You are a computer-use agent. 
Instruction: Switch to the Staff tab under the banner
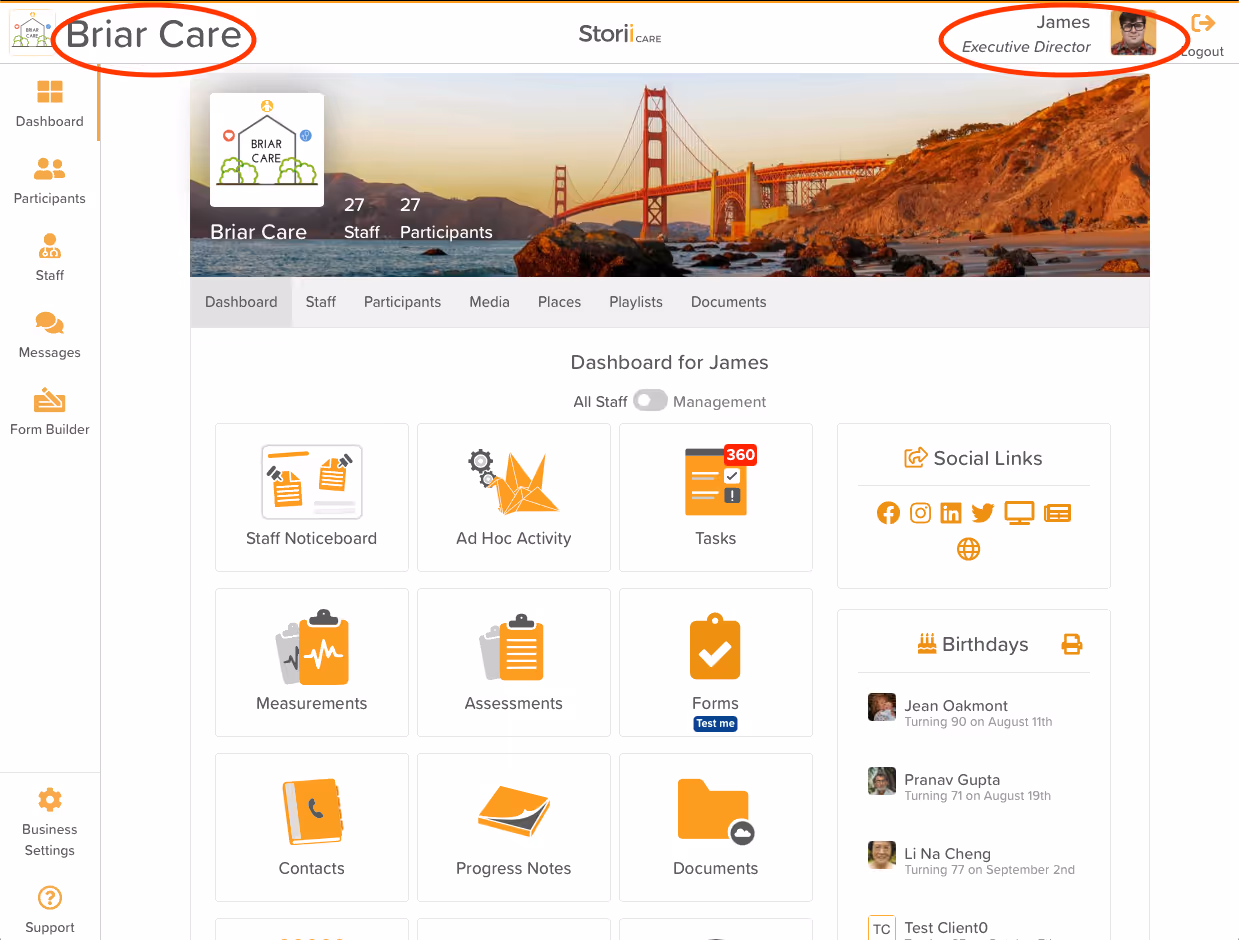[321, 302]
